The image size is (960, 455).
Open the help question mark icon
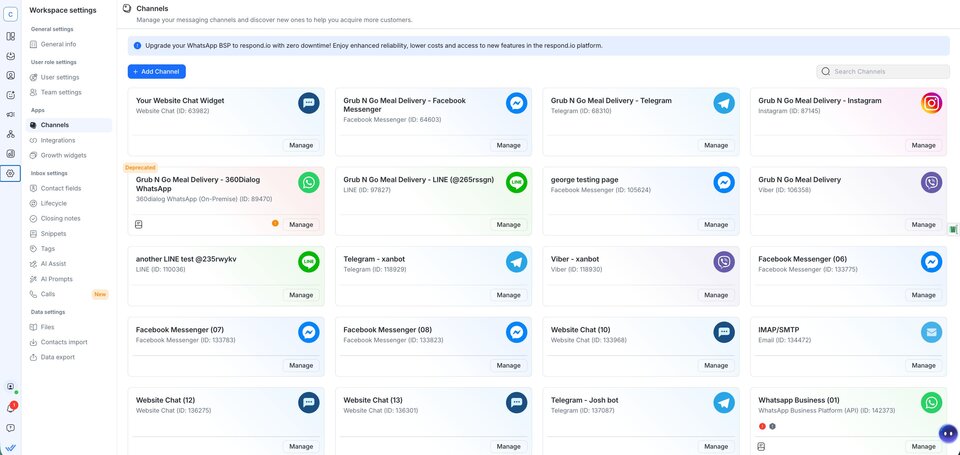[x=10, y=428]
